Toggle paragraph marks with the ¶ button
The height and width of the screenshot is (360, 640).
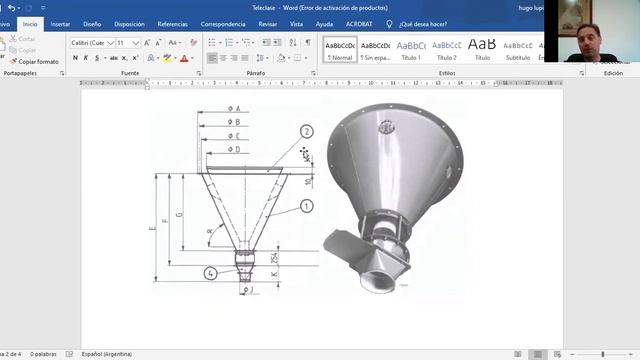[x=308, y=42]
